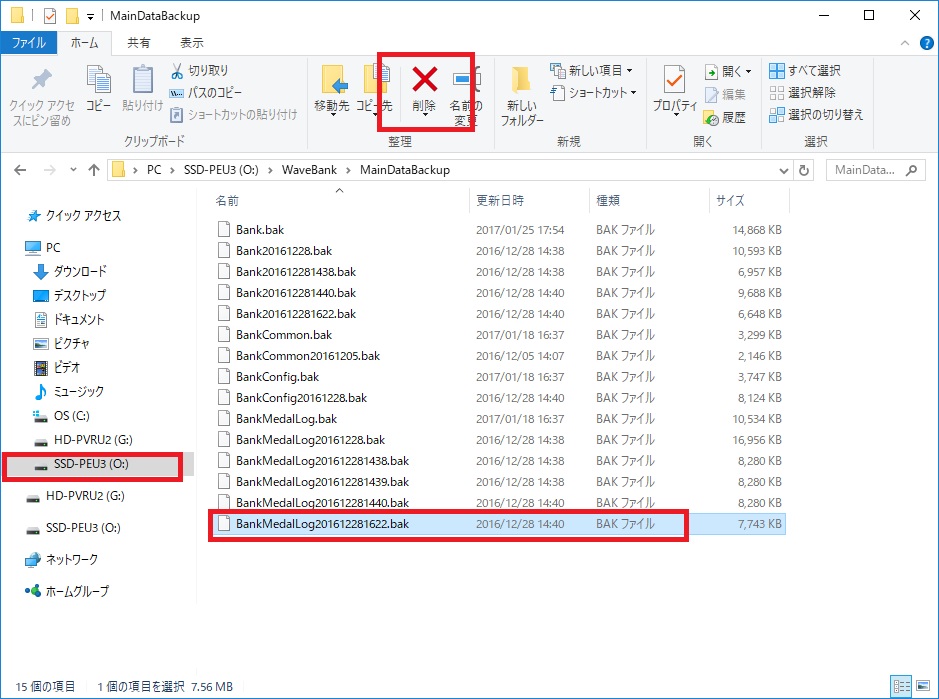
Task: Switch to Share (共有) tab
Action: click(139, 43)
